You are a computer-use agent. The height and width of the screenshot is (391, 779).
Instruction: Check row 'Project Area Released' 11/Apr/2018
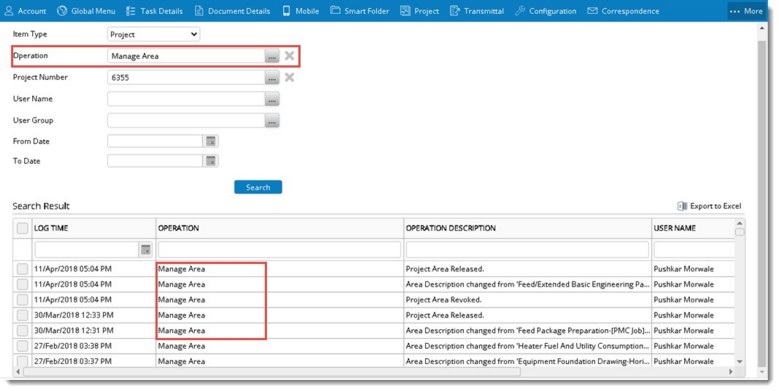pos(22,269)
